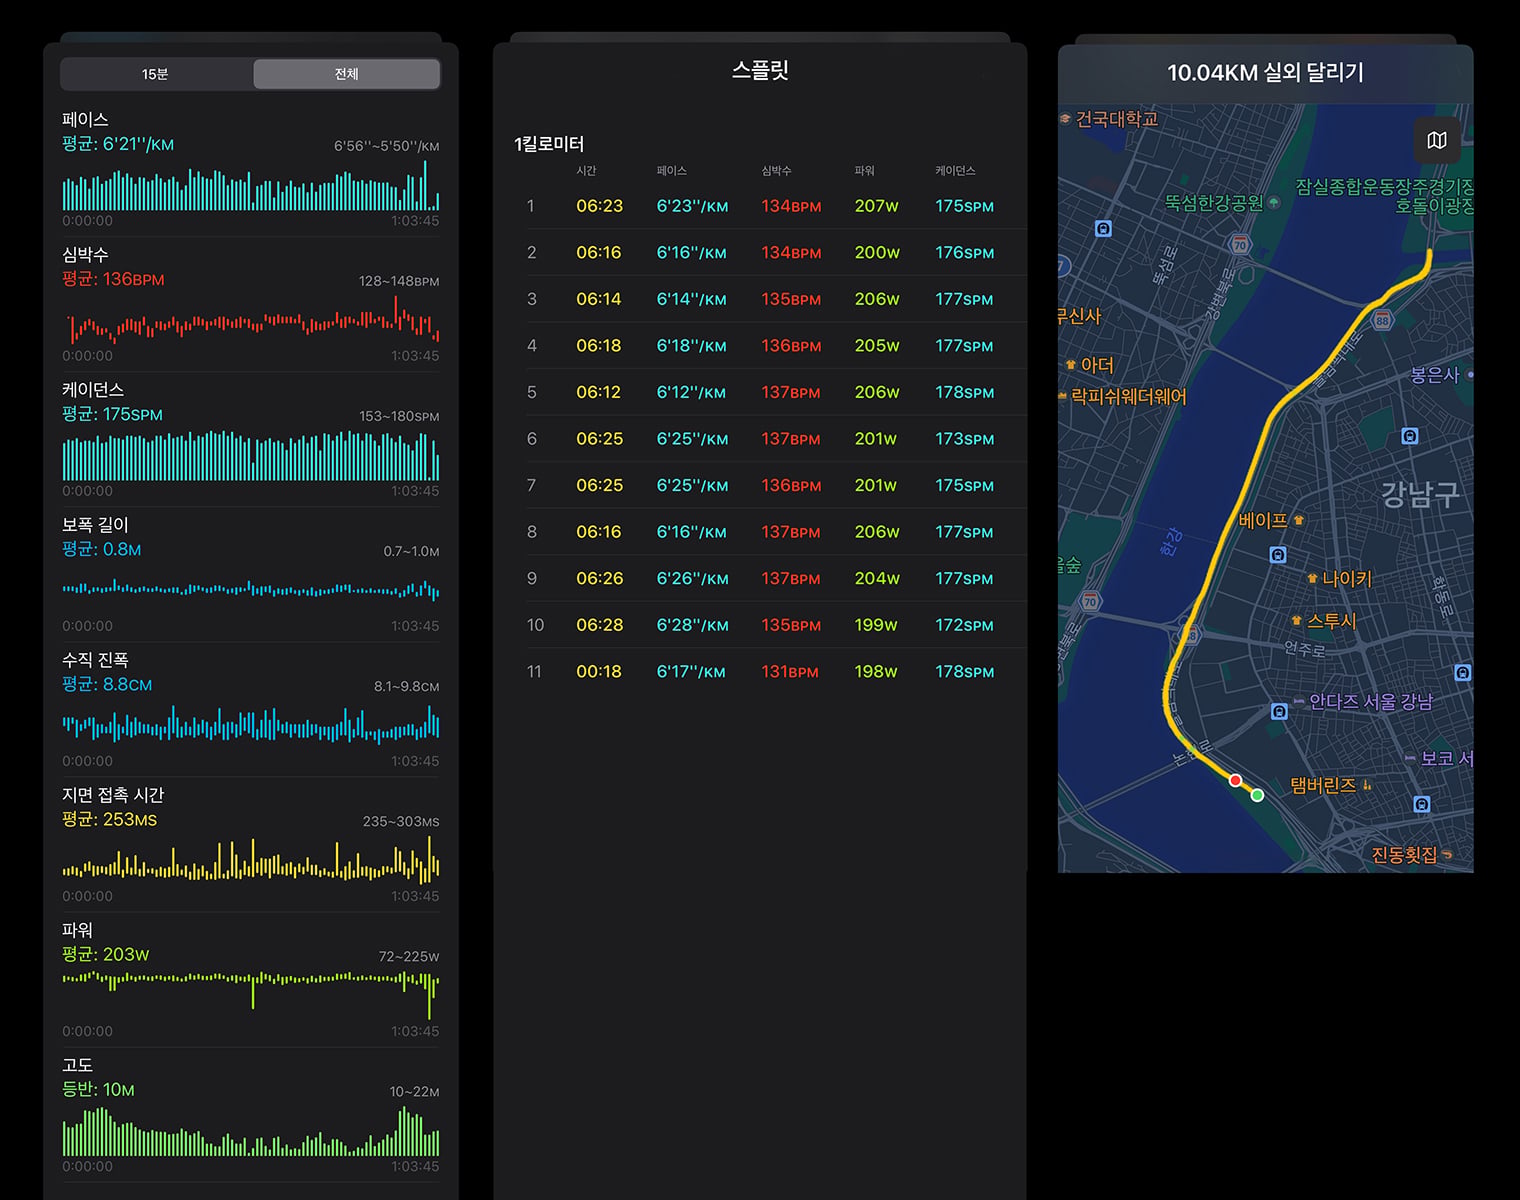Select the 건국대학교 map pin

[1109, 119]
